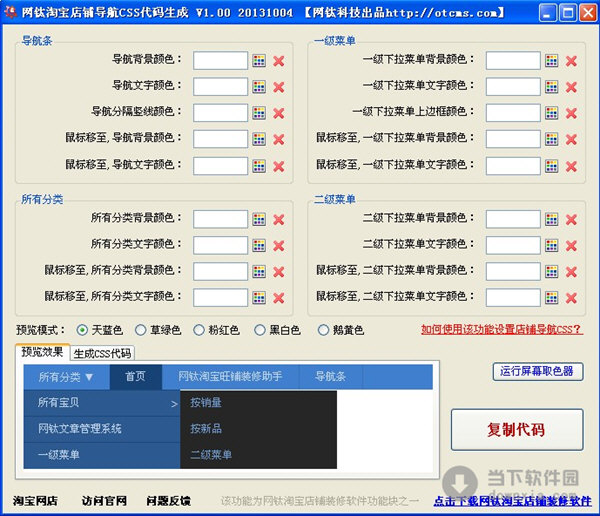
Task: Click the 复制代码 button
Action: coord(516,430)
